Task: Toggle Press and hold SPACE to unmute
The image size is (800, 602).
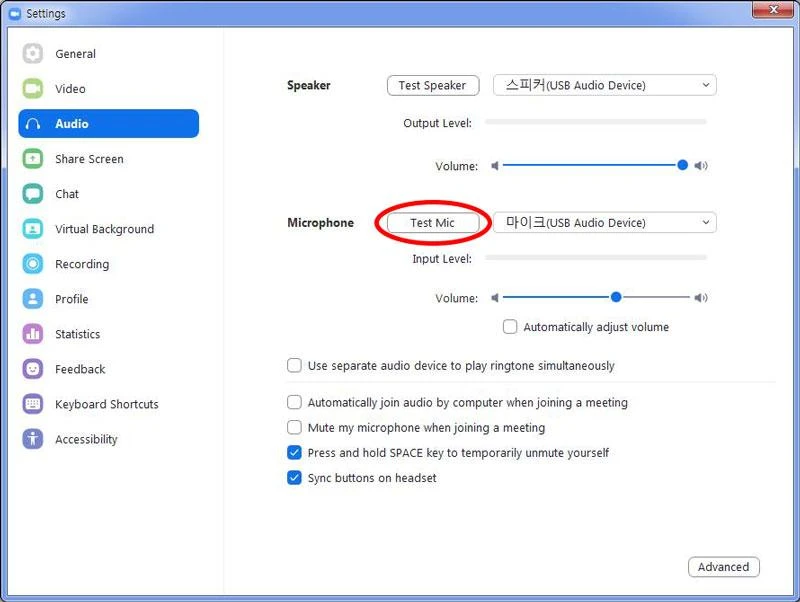Action: click(294, 453)
